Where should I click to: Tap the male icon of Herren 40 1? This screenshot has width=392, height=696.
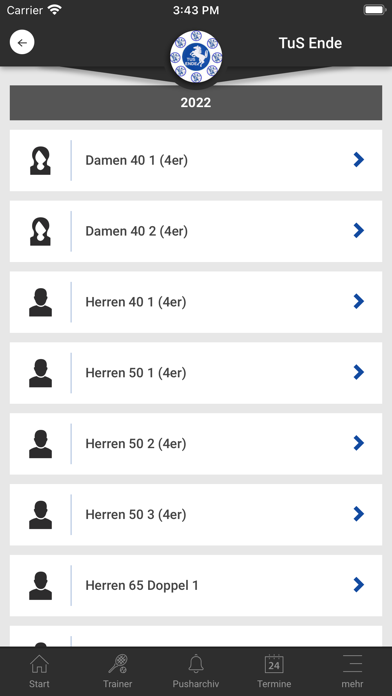[x=40, y=302]
